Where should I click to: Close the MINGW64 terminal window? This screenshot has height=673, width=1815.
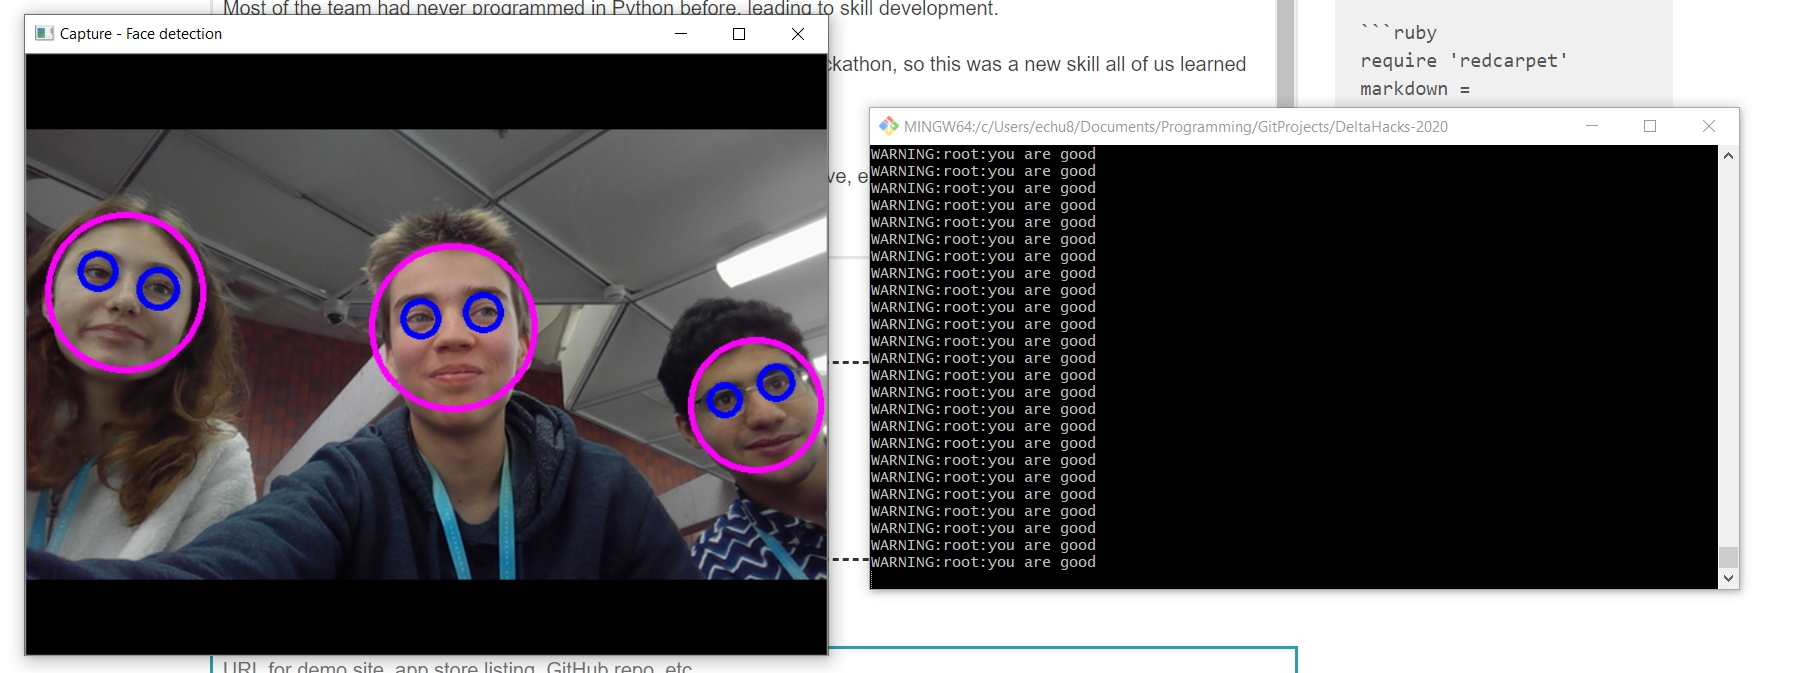[1709, 126]
